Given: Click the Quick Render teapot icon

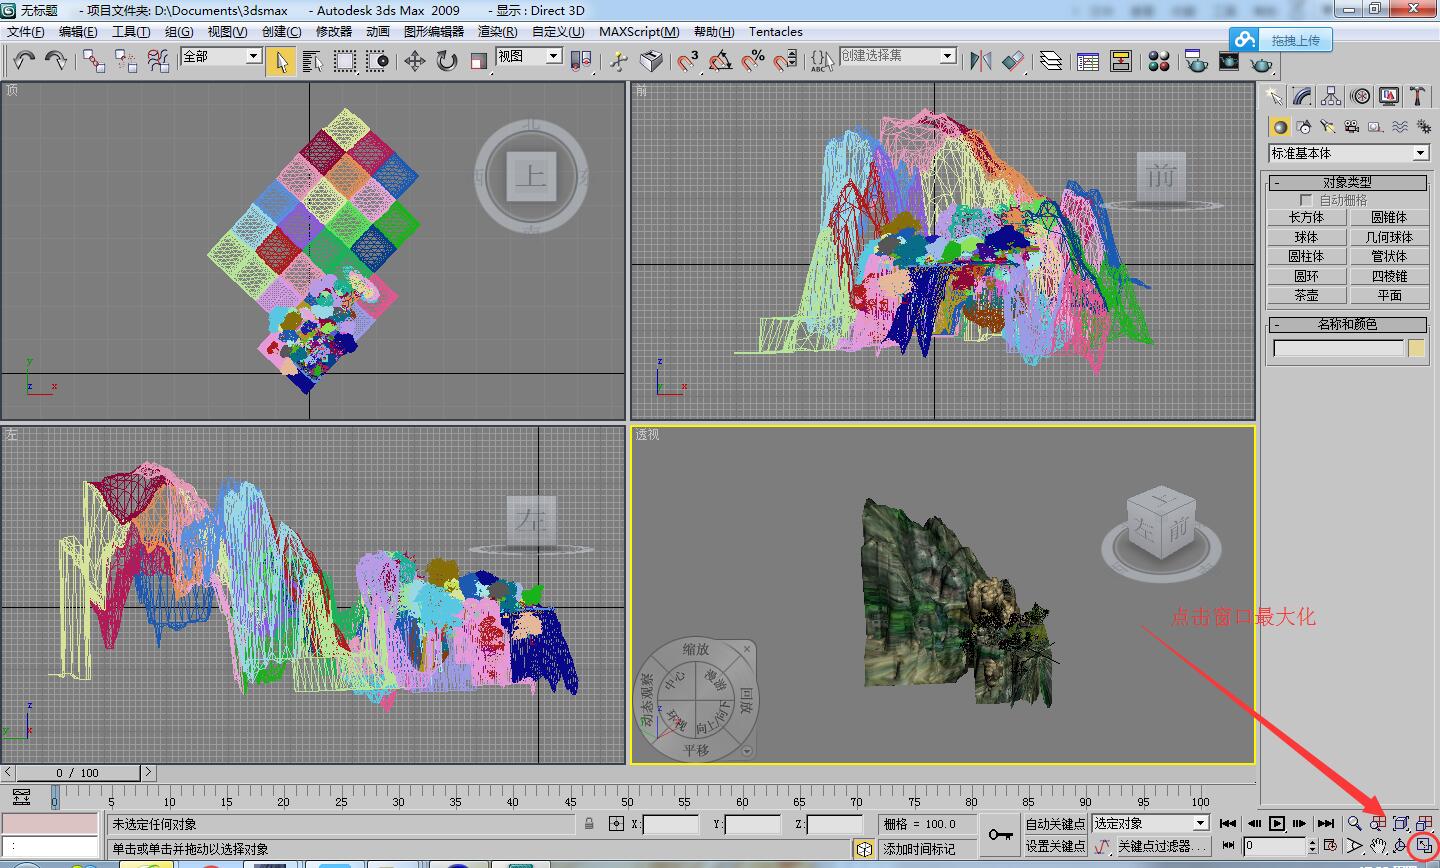Looking at the screenshot, I should pyautogui.click(x=1262, y=62).
